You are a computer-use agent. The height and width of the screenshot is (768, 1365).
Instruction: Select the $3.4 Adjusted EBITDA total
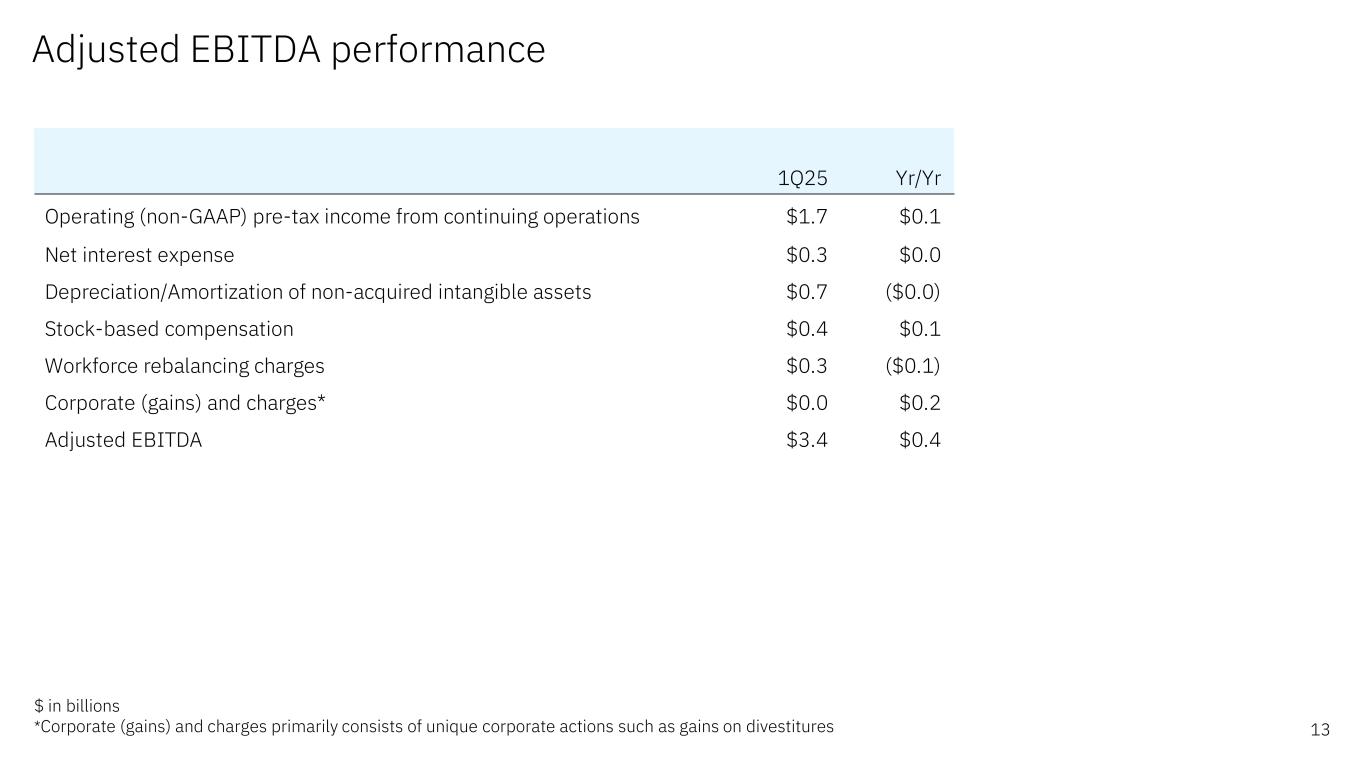click(806, 440)
